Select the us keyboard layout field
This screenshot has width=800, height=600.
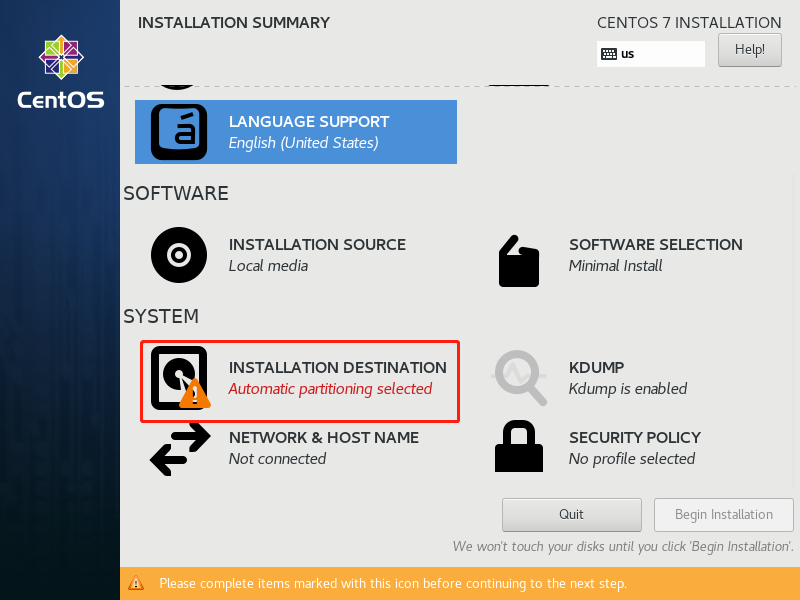pos(651,54)
